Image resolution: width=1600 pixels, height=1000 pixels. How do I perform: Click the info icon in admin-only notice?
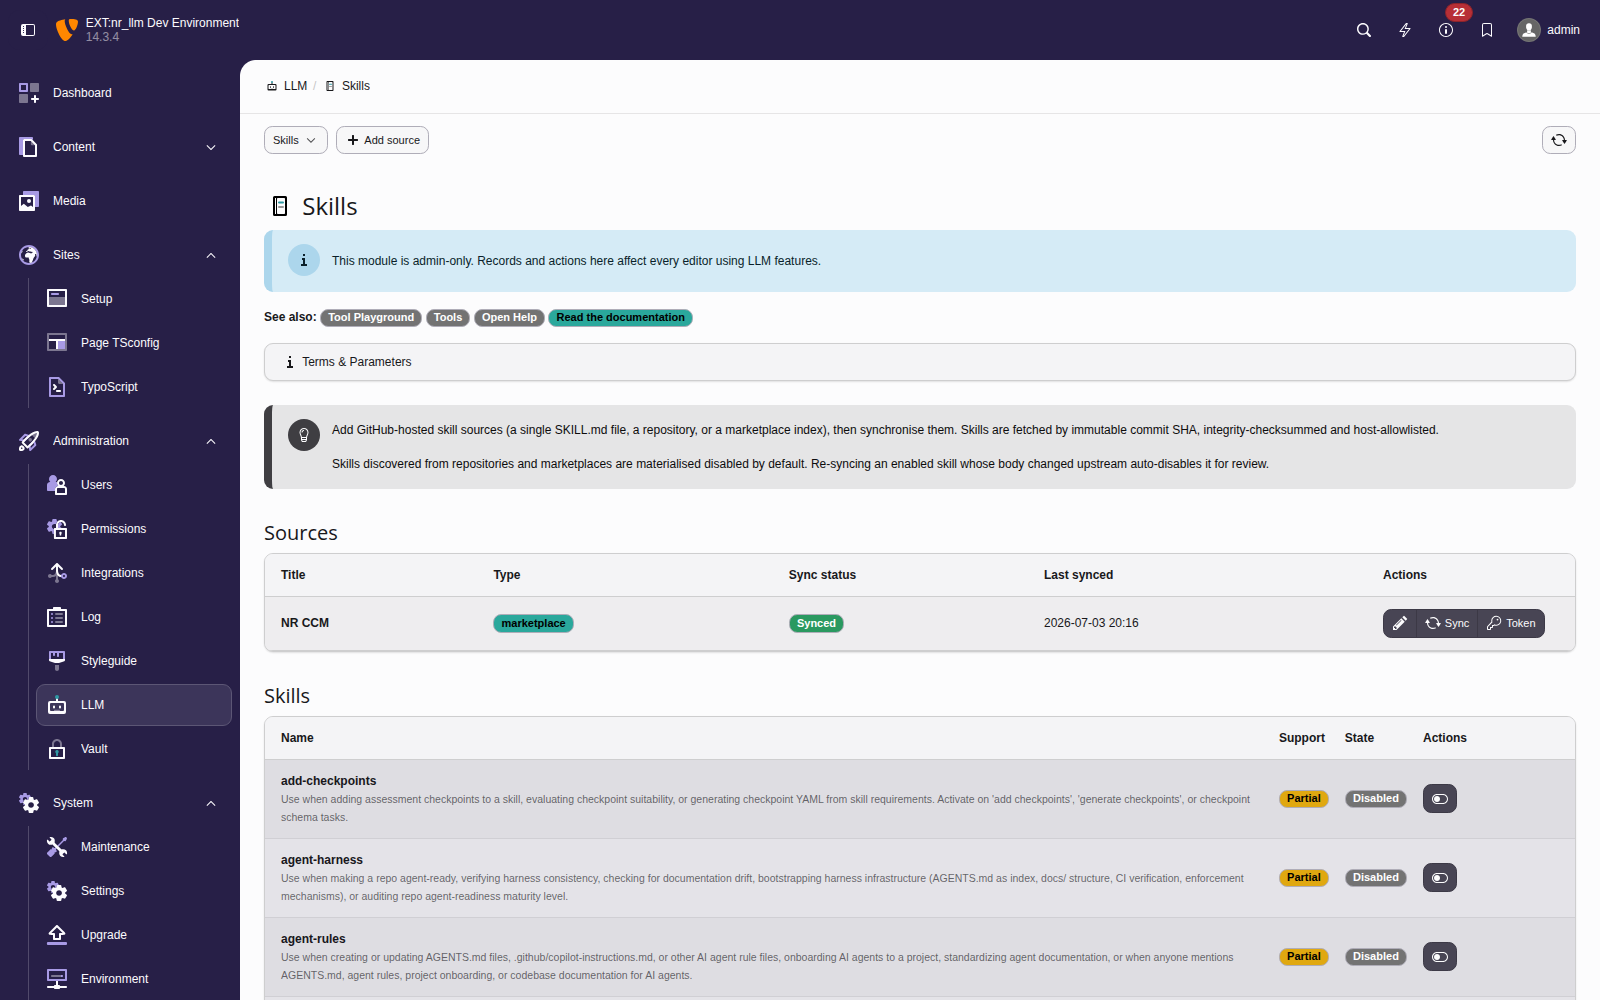tap(304, 261)
